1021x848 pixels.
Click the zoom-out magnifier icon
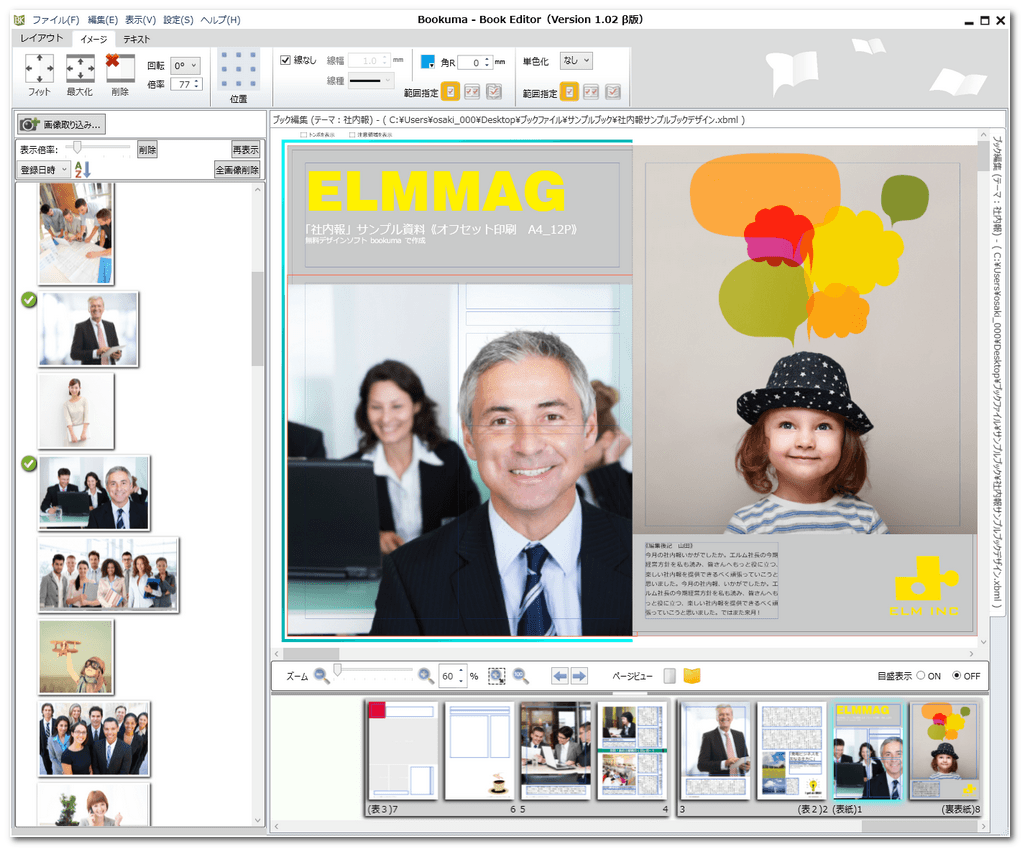point(321,676)
